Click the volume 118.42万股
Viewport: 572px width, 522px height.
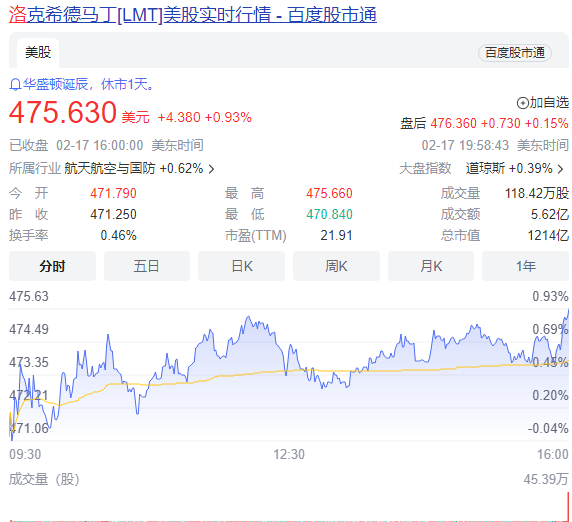point(537,193)
